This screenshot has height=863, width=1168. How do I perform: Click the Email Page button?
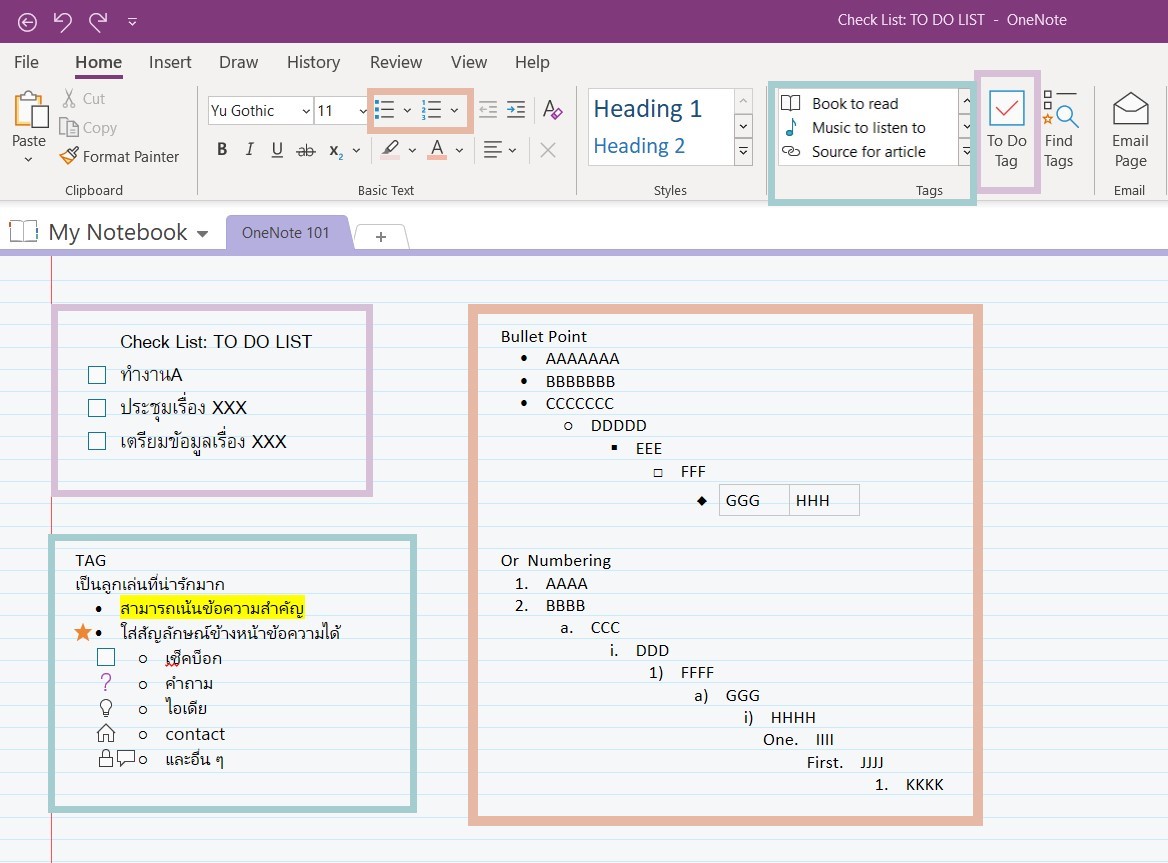click(x=1130, y=129)
